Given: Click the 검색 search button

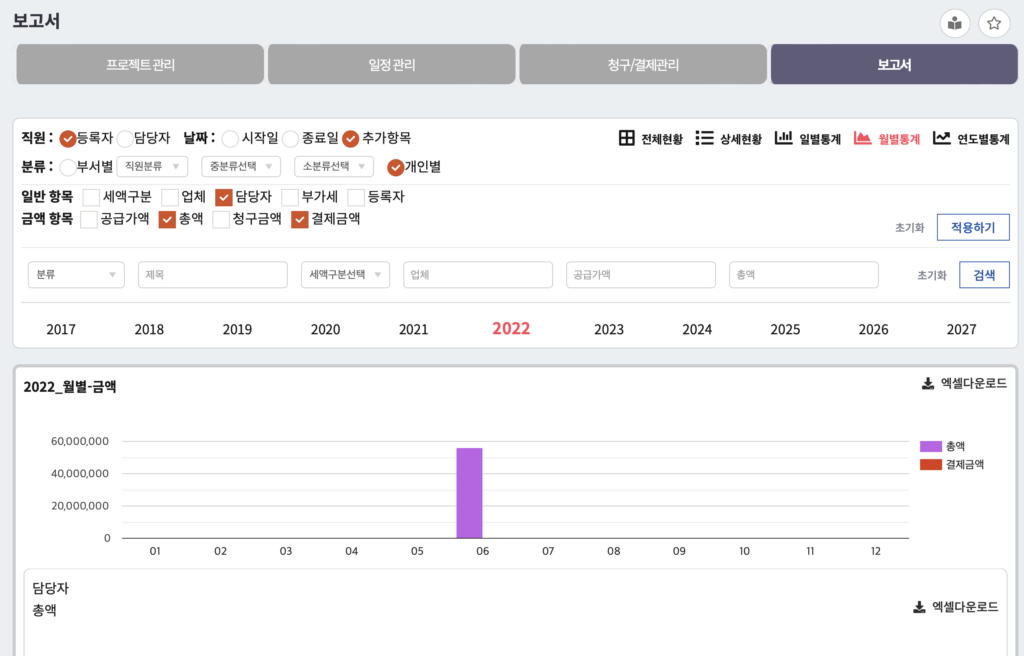Looking at the screenshot, I should [984, 275].
